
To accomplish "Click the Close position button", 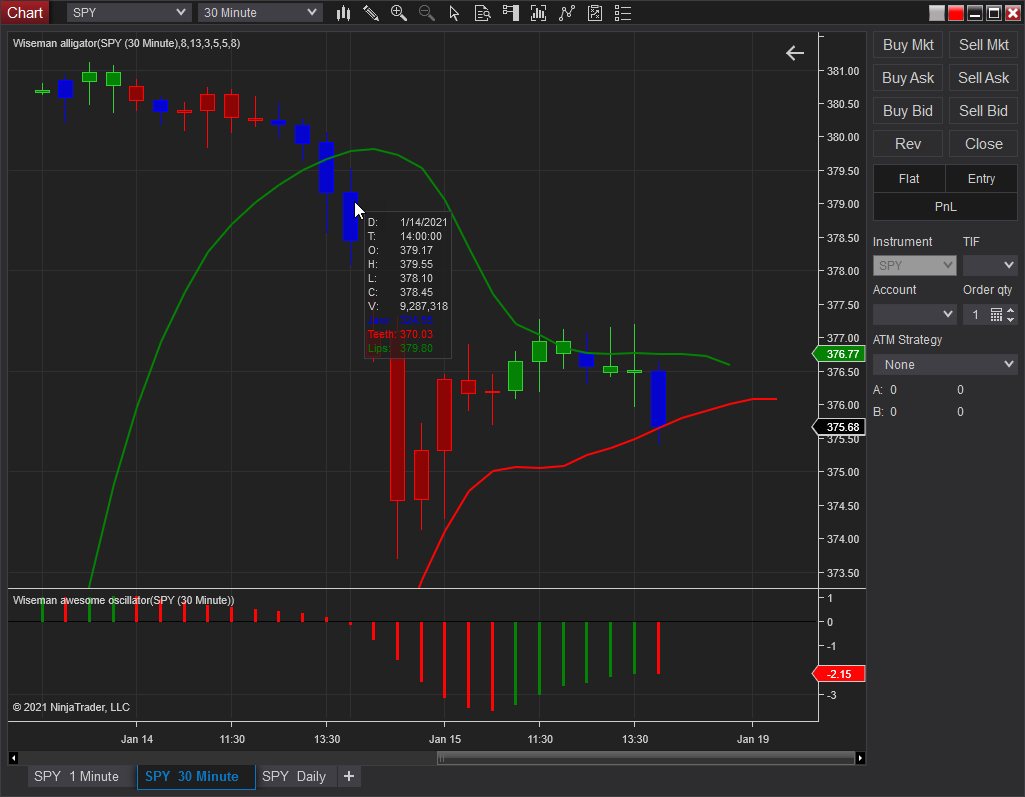I will (x=983, y=144).
